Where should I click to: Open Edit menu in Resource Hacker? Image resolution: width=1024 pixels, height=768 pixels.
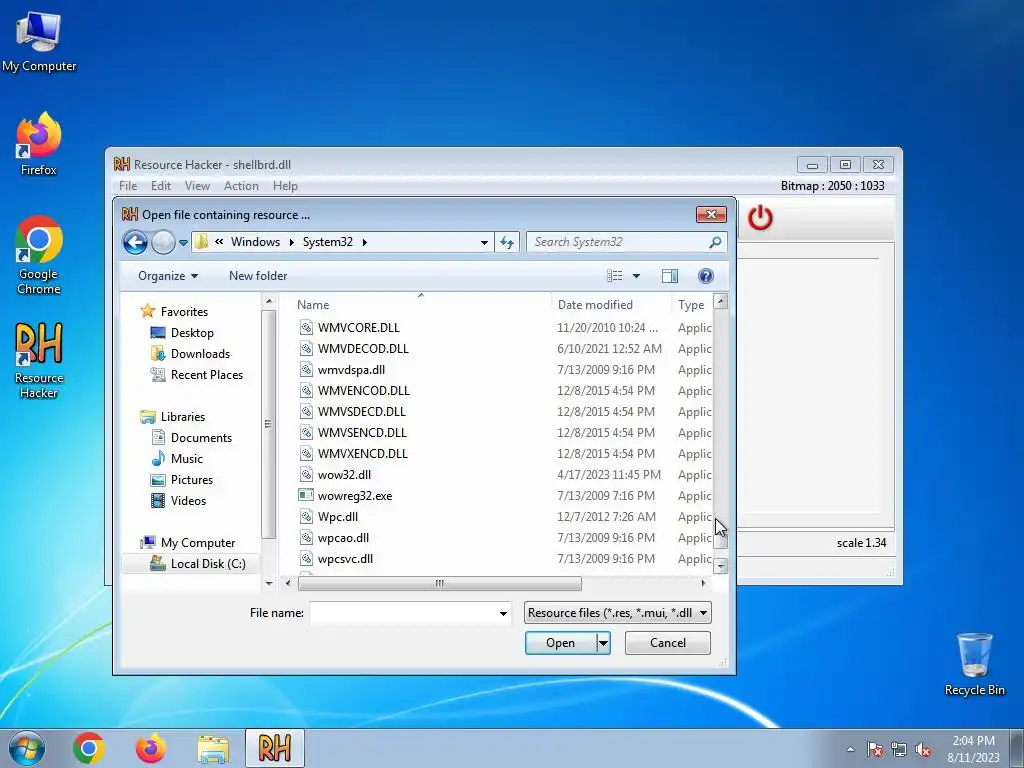point(161,186)
